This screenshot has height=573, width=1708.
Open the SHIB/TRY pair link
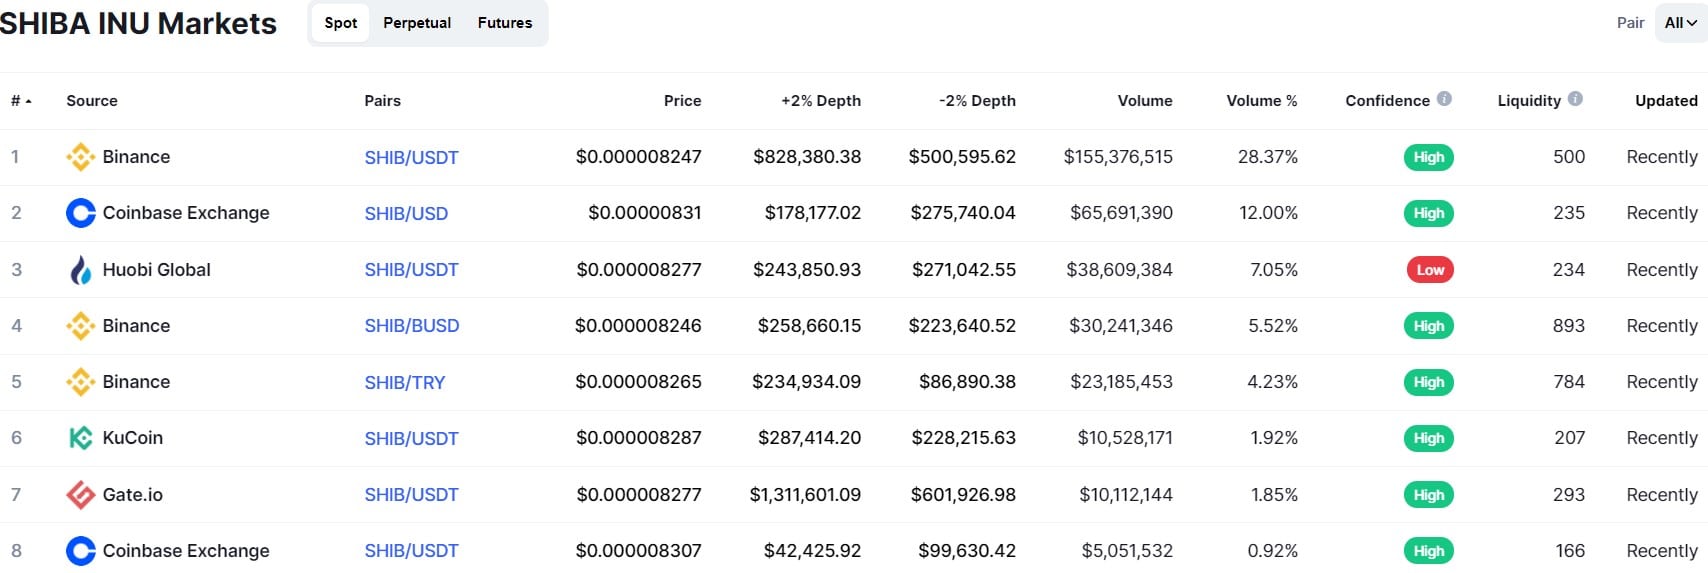tap(405, 383)
